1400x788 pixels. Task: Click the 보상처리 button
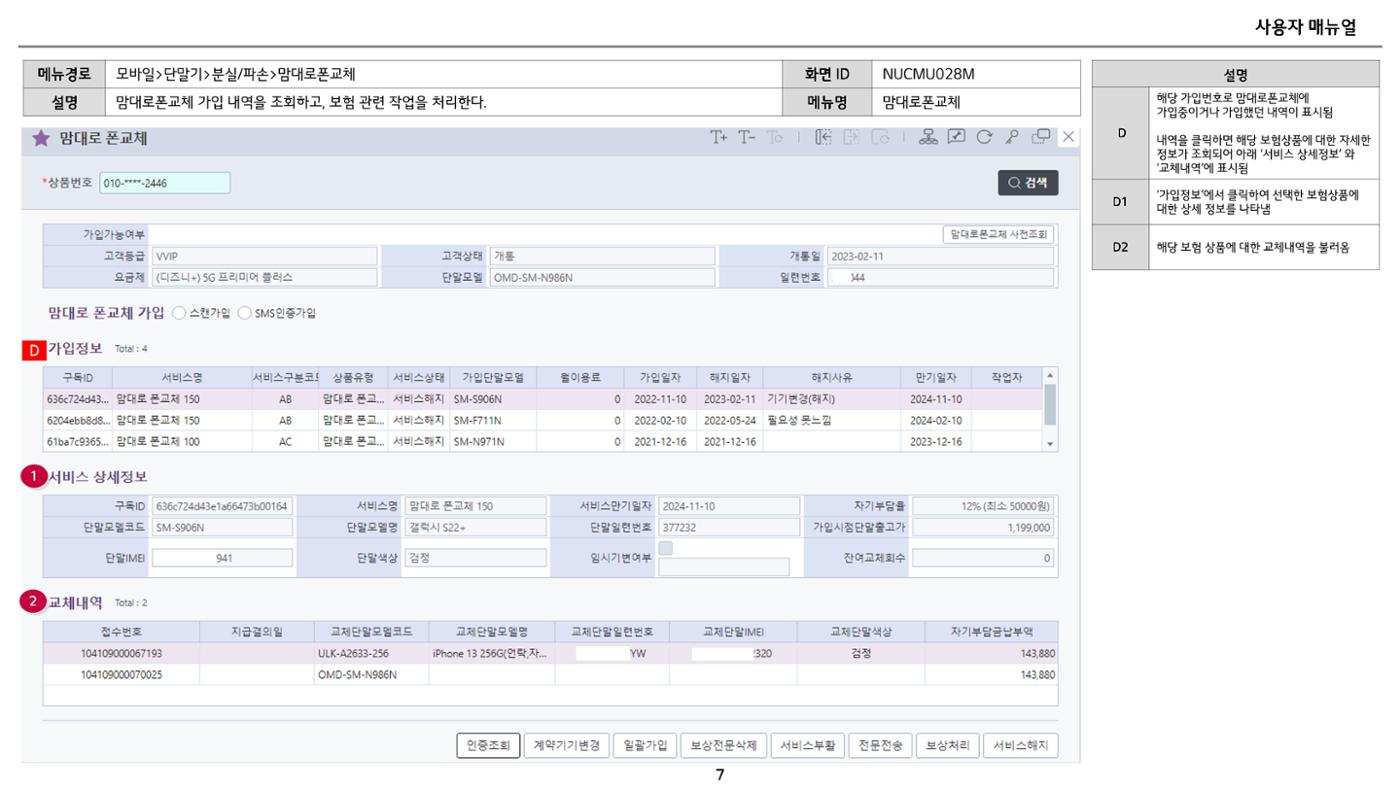(x=947, y=745)
